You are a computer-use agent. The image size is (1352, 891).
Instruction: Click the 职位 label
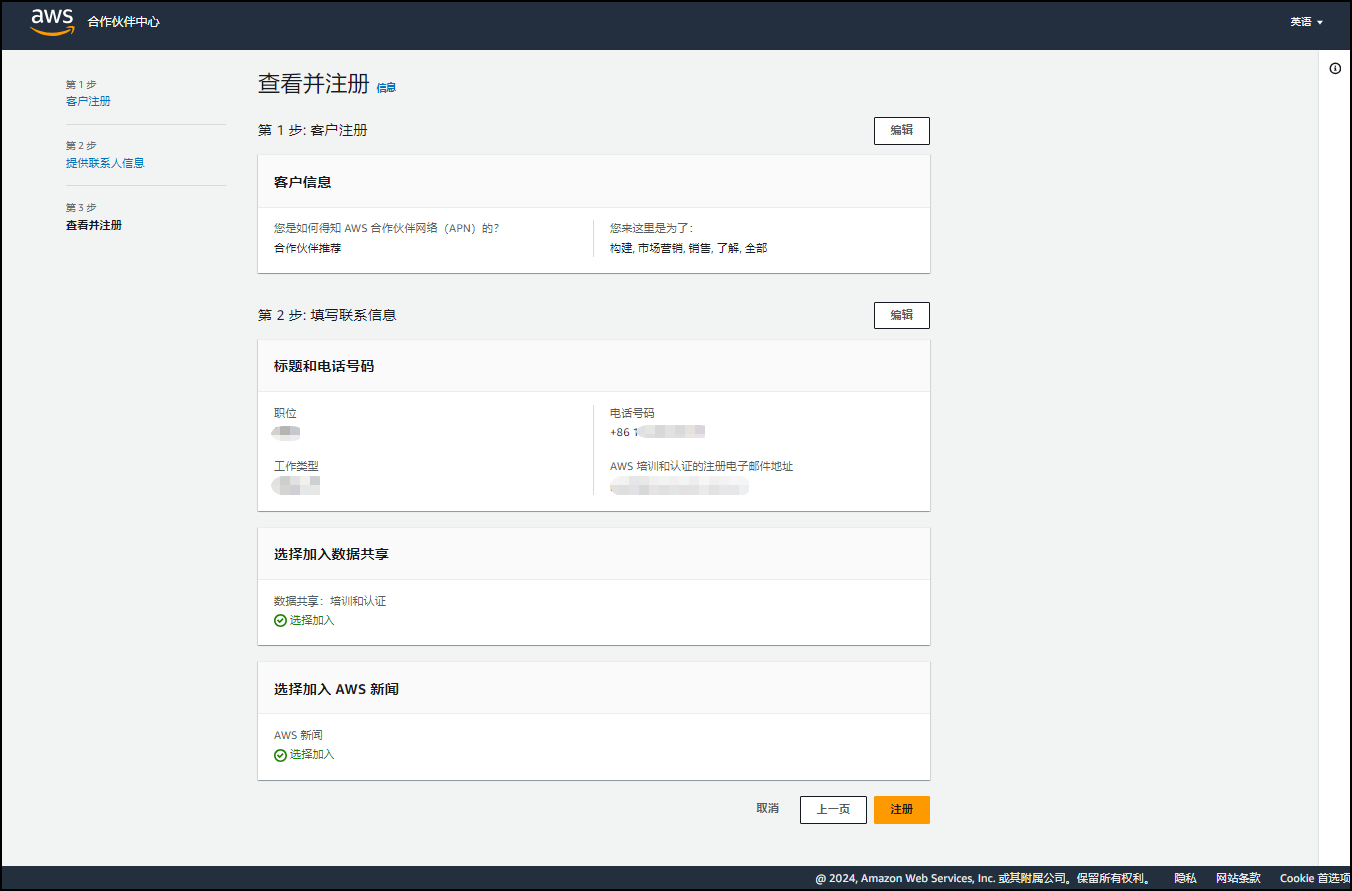(x=285, y=413)
